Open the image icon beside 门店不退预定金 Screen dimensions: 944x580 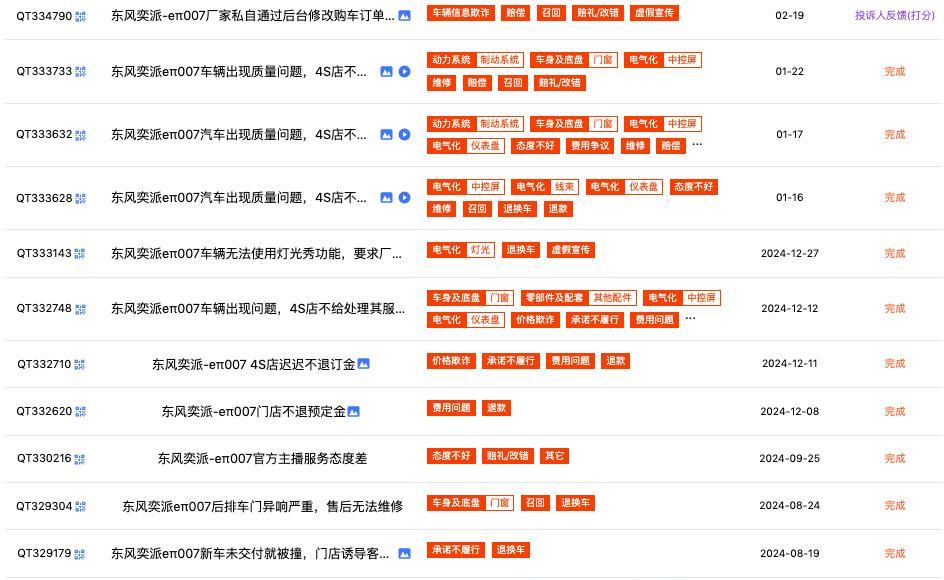[x=354, y=411]
